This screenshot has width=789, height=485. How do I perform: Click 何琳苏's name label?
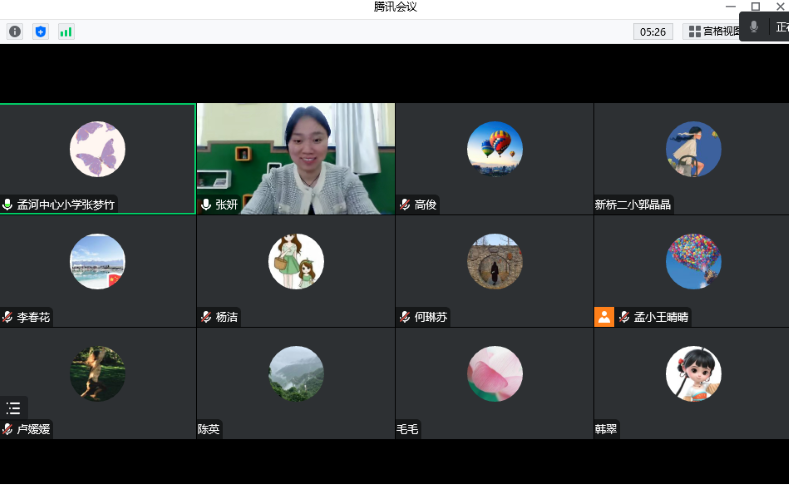(431, 318)
